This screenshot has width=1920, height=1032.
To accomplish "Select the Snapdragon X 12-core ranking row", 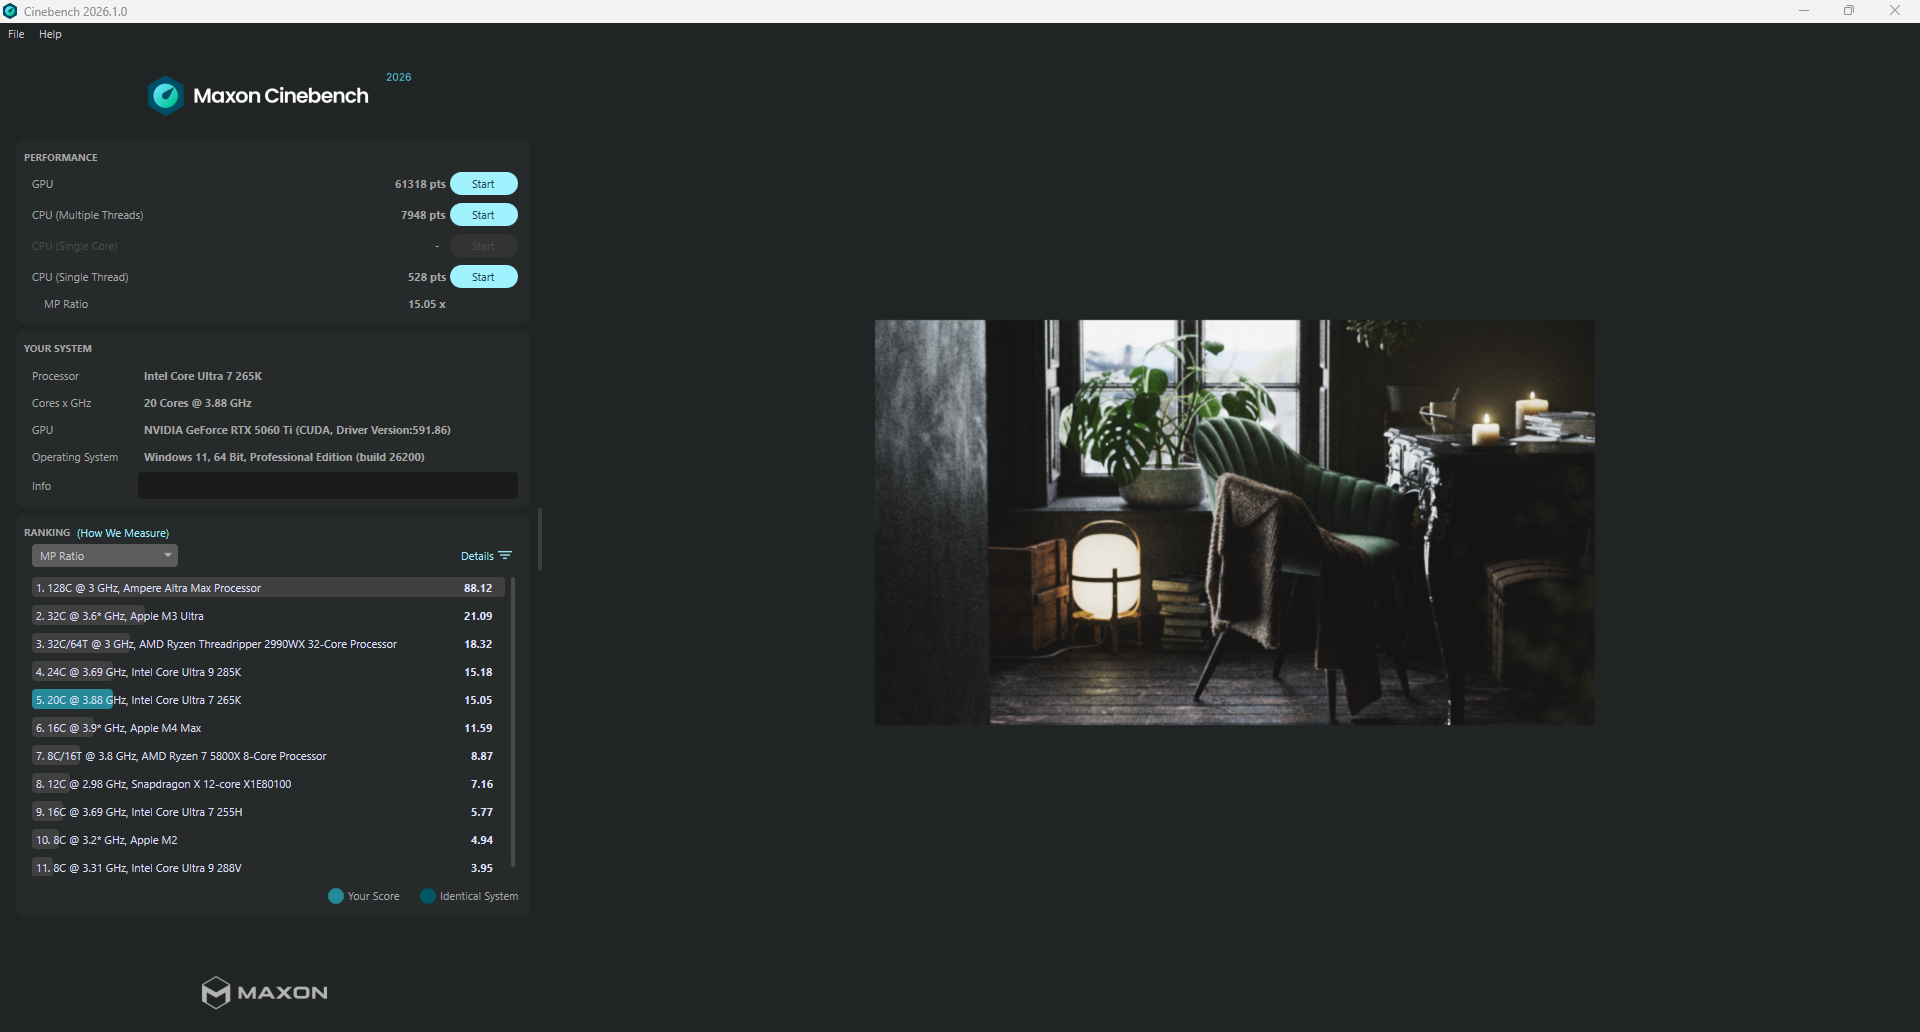I will [x=267, y=784].
